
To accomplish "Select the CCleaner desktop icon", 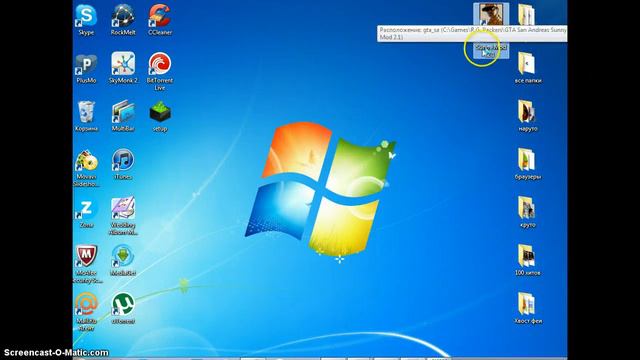I will point(160,16).
